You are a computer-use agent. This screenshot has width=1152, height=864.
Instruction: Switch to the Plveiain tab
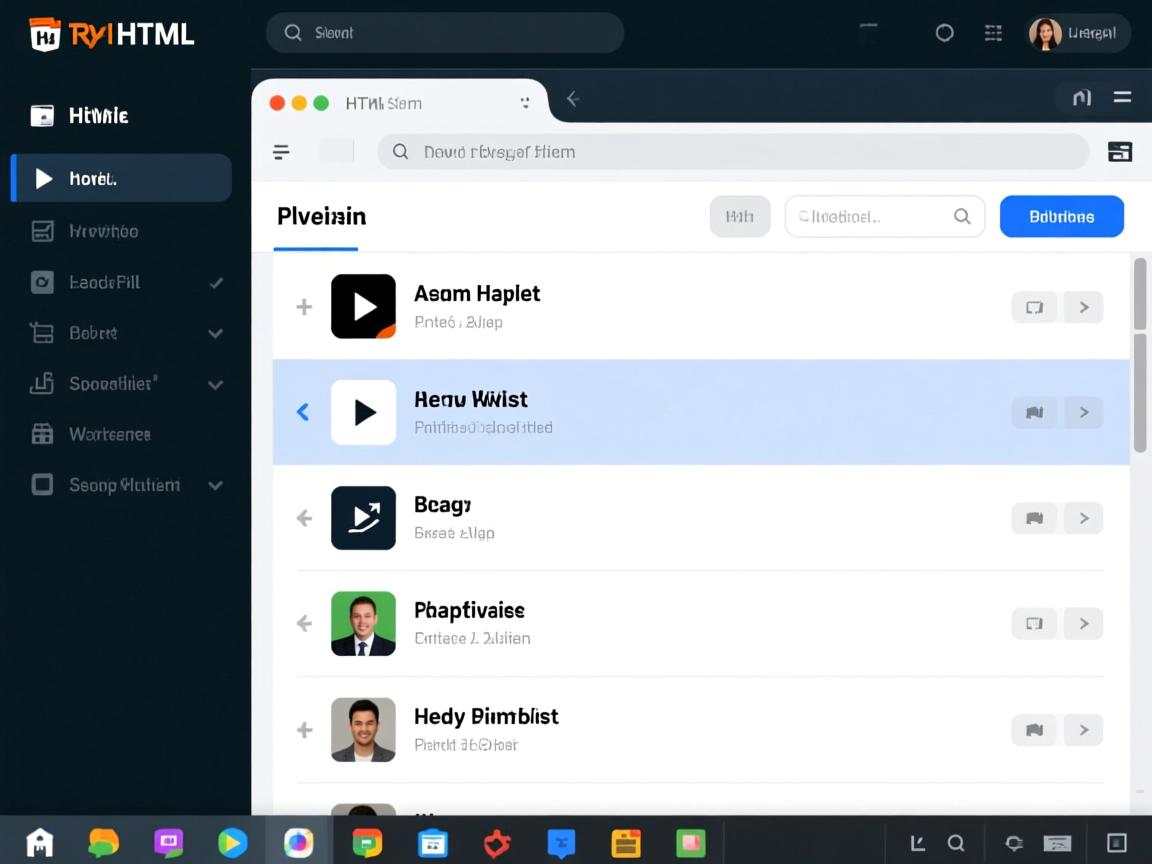tap(321, 217)
